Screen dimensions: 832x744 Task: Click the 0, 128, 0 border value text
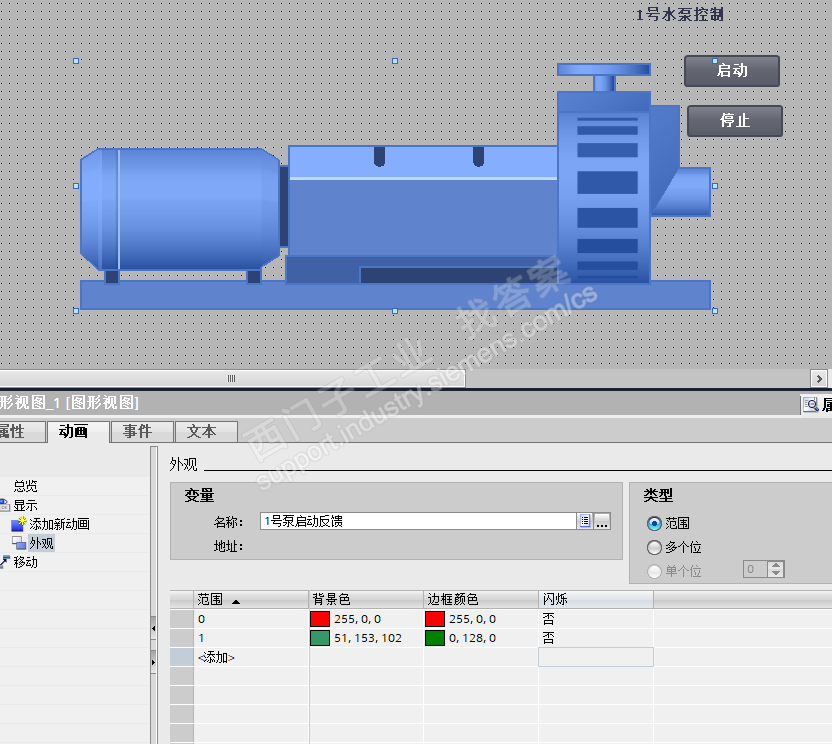coord(473,638)
